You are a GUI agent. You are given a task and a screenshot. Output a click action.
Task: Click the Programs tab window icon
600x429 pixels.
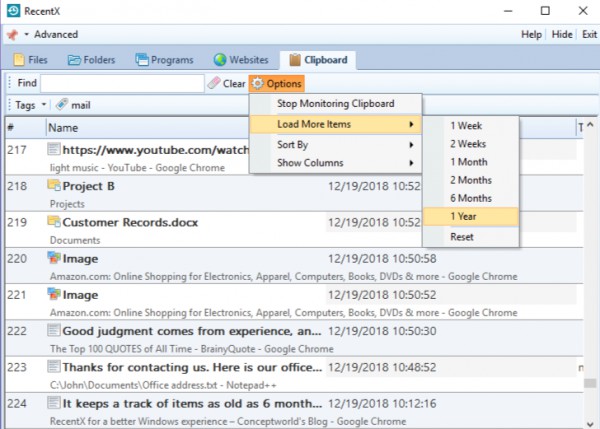point(142,60)
